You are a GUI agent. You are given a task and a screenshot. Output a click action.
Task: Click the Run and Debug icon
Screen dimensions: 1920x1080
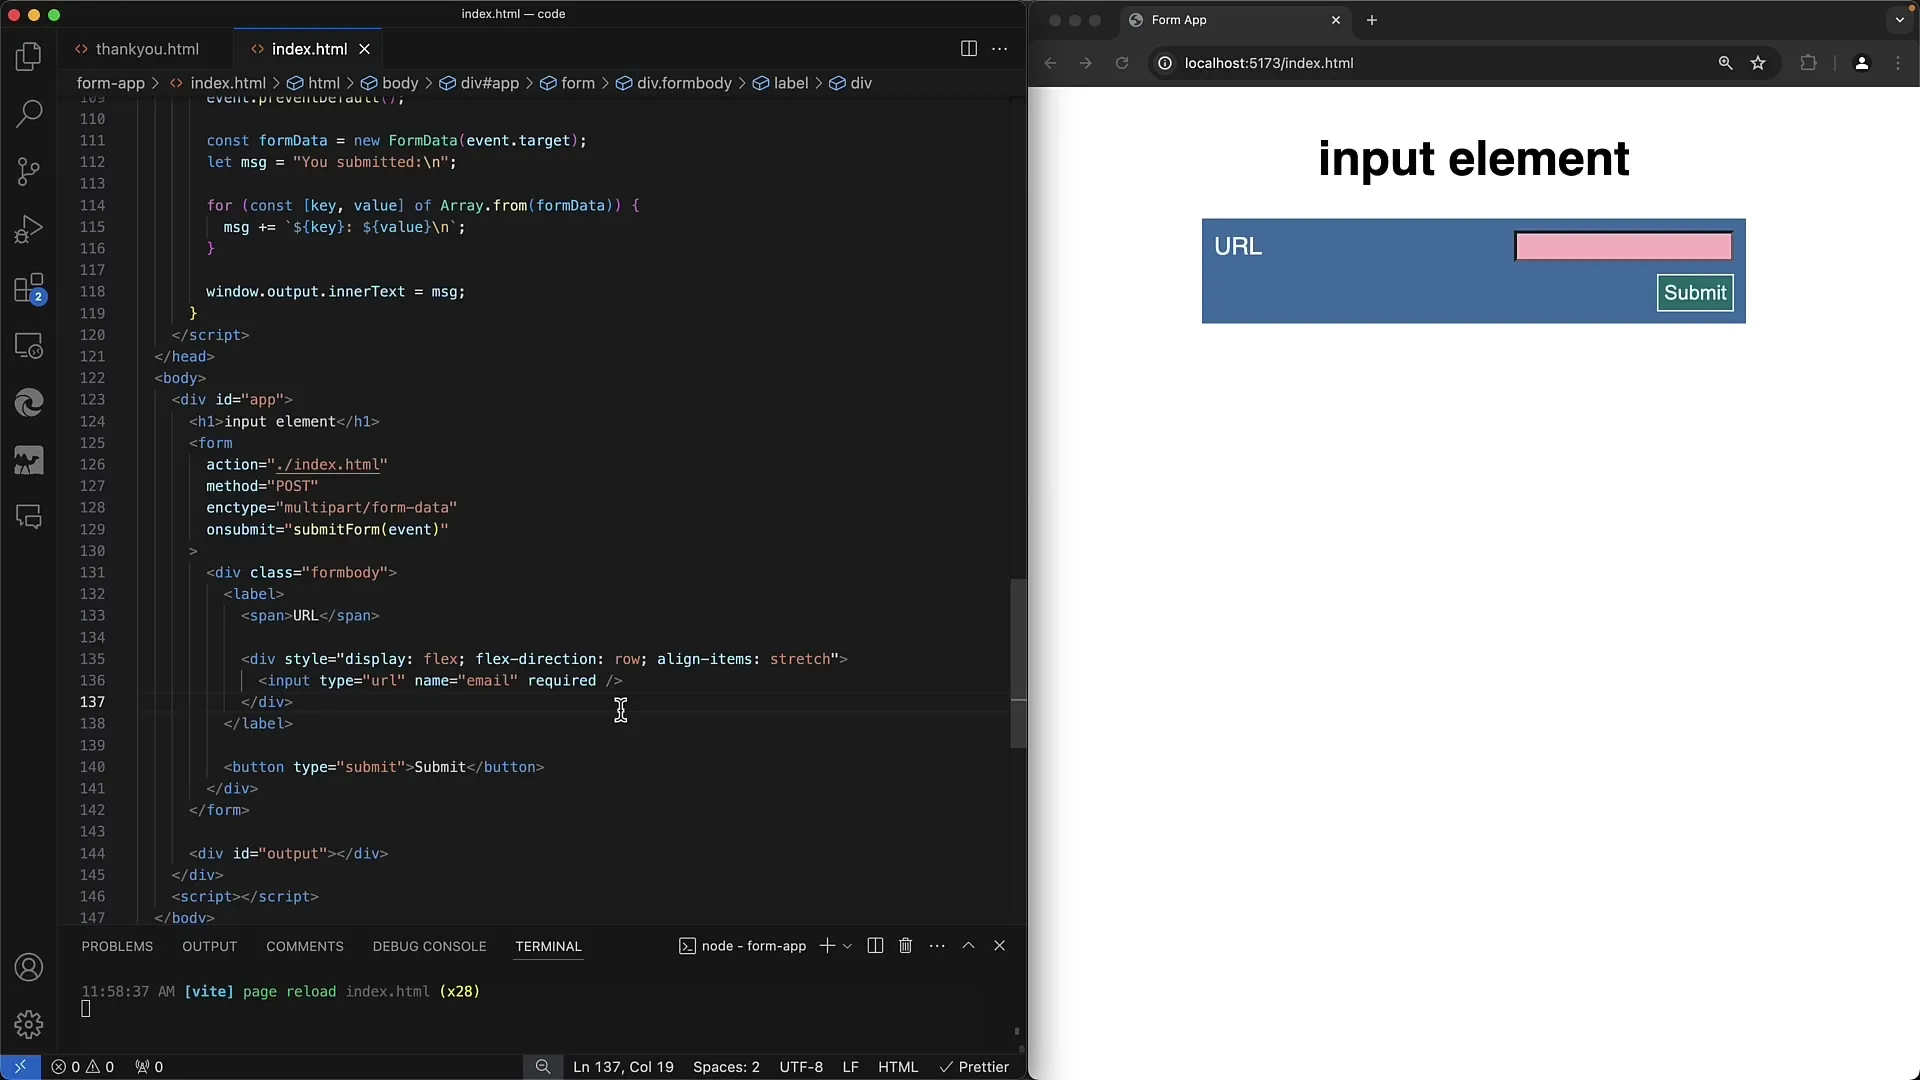click(x=29, y=228)
